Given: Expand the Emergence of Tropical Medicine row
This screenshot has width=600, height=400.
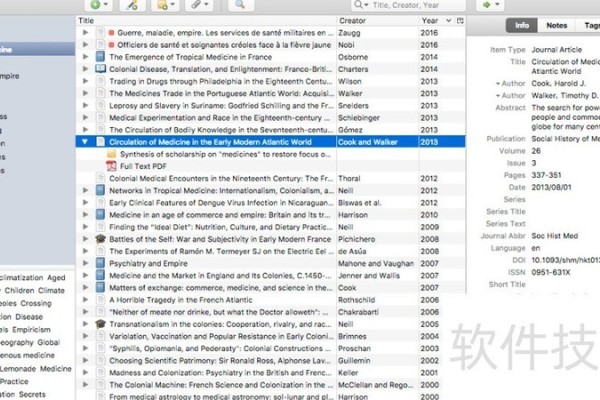Looking at the screenshot, I should pyautogui.click(x=85, y=57).
